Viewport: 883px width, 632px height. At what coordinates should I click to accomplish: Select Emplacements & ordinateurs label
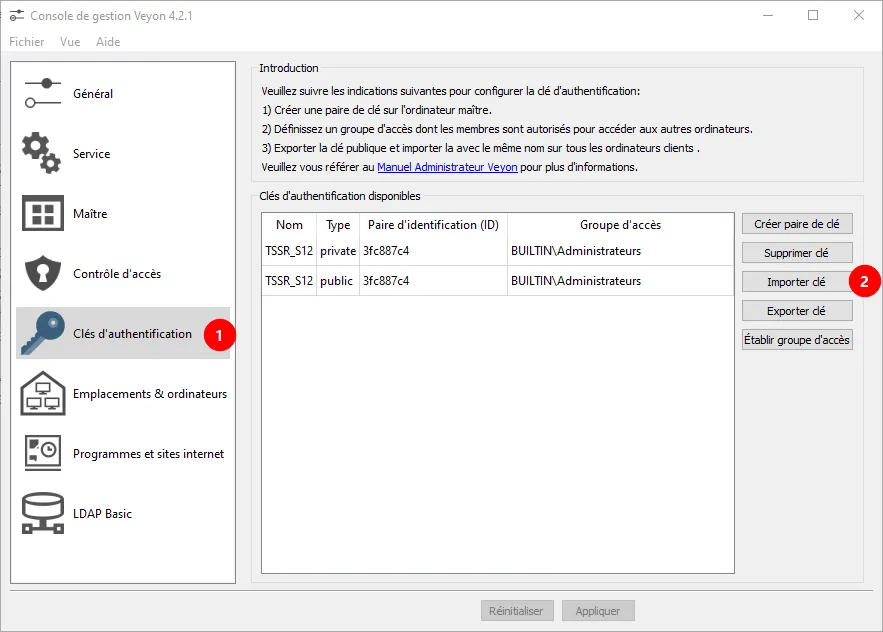point(150,394)
